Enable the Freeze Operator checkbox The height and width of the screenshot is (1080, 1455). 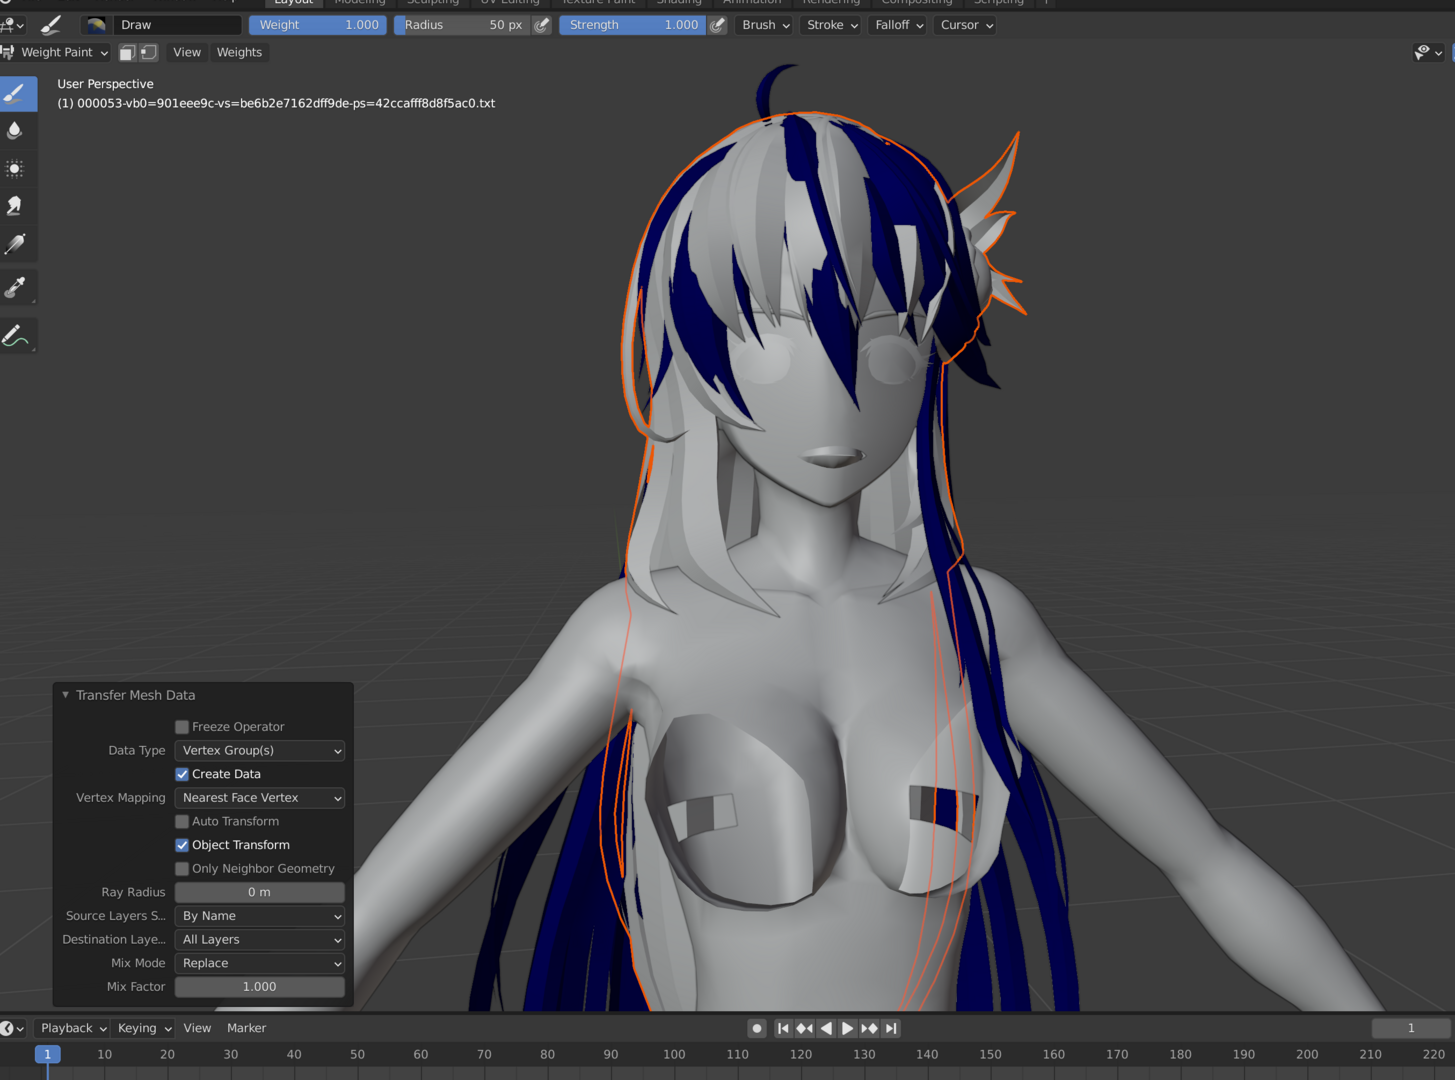point(182,727)
